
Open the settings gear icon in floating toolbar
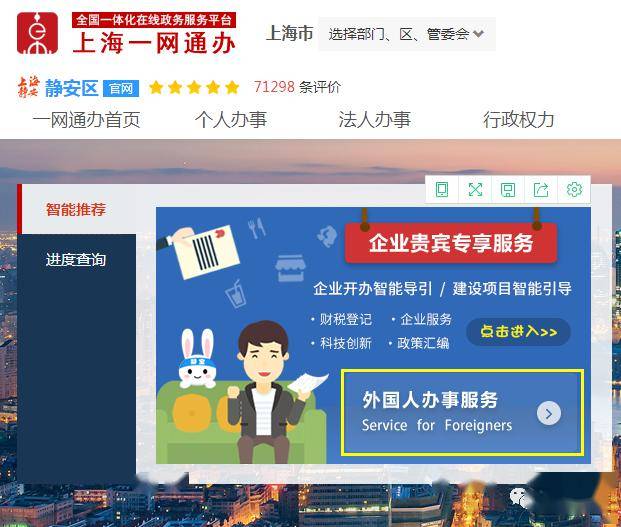click(574, 189)
